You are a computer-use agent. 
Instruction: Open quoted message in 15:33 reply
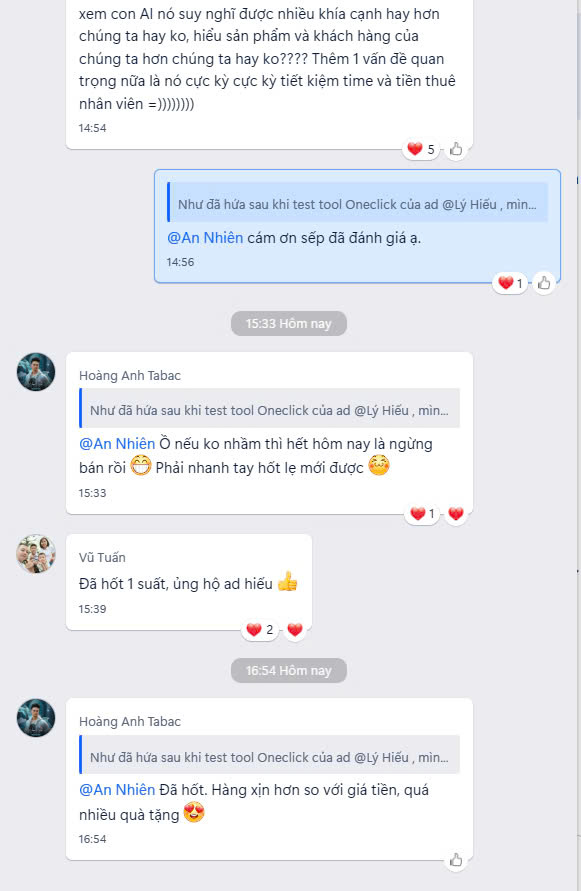pyautogui.click(x=269, y=410)
